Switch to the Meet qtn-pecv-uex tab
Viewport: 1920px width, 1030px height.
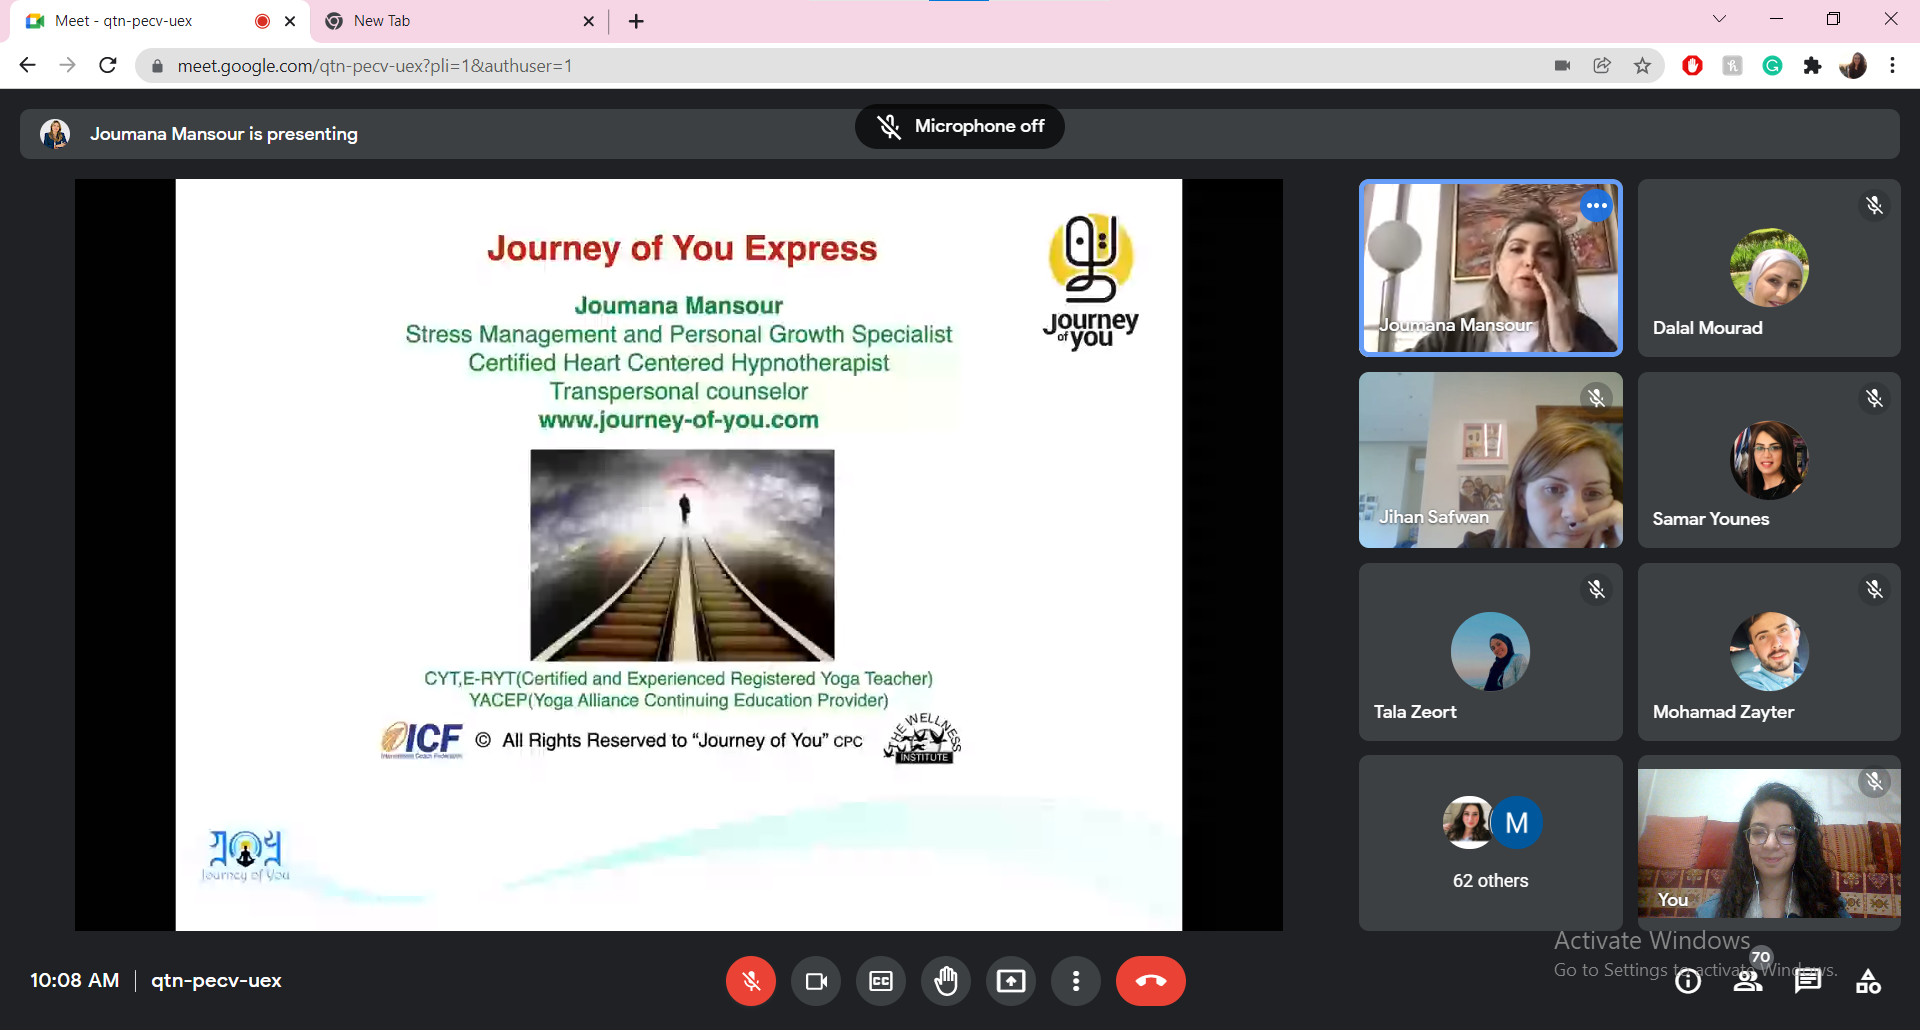160,21
